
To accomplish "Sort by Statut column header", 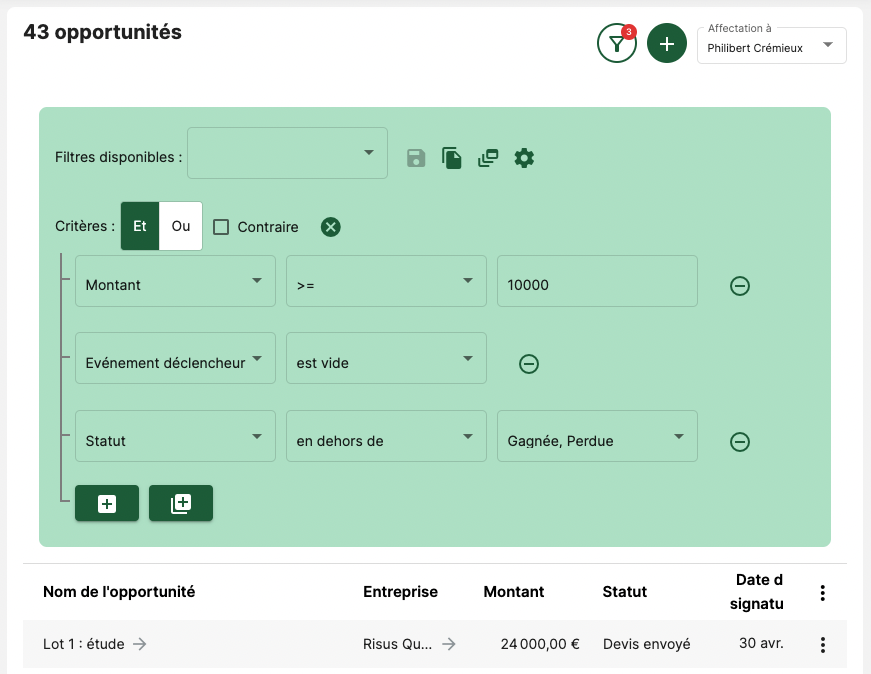I will [625, 592].
